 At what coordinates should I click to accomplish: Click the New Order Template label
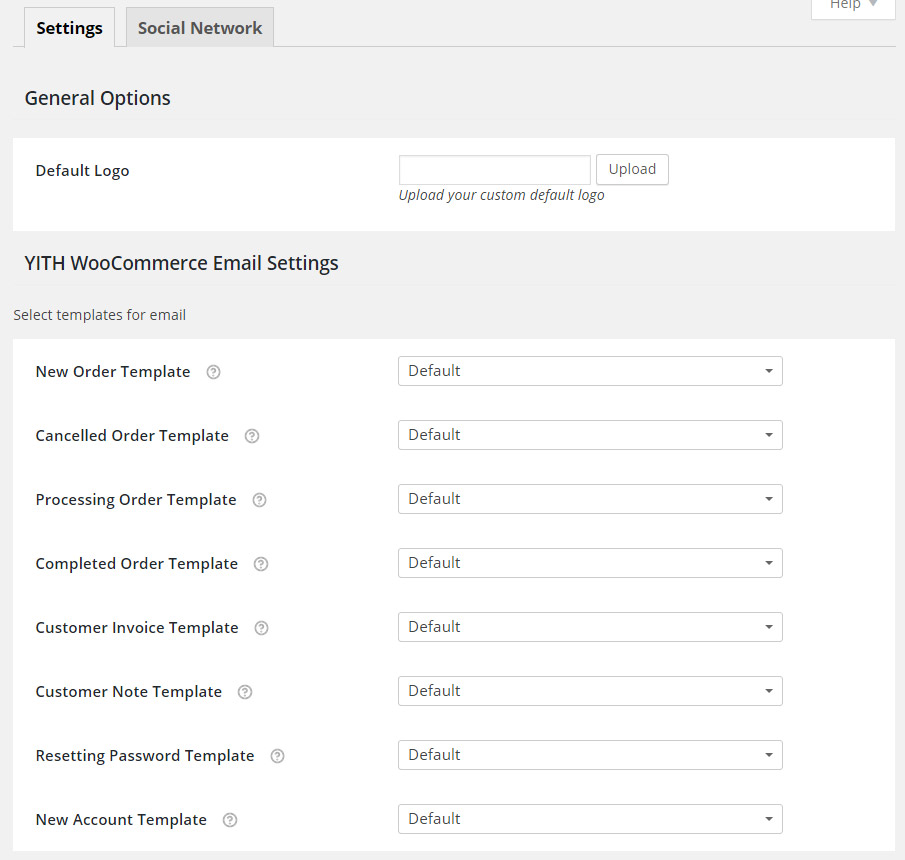point(113,372)
